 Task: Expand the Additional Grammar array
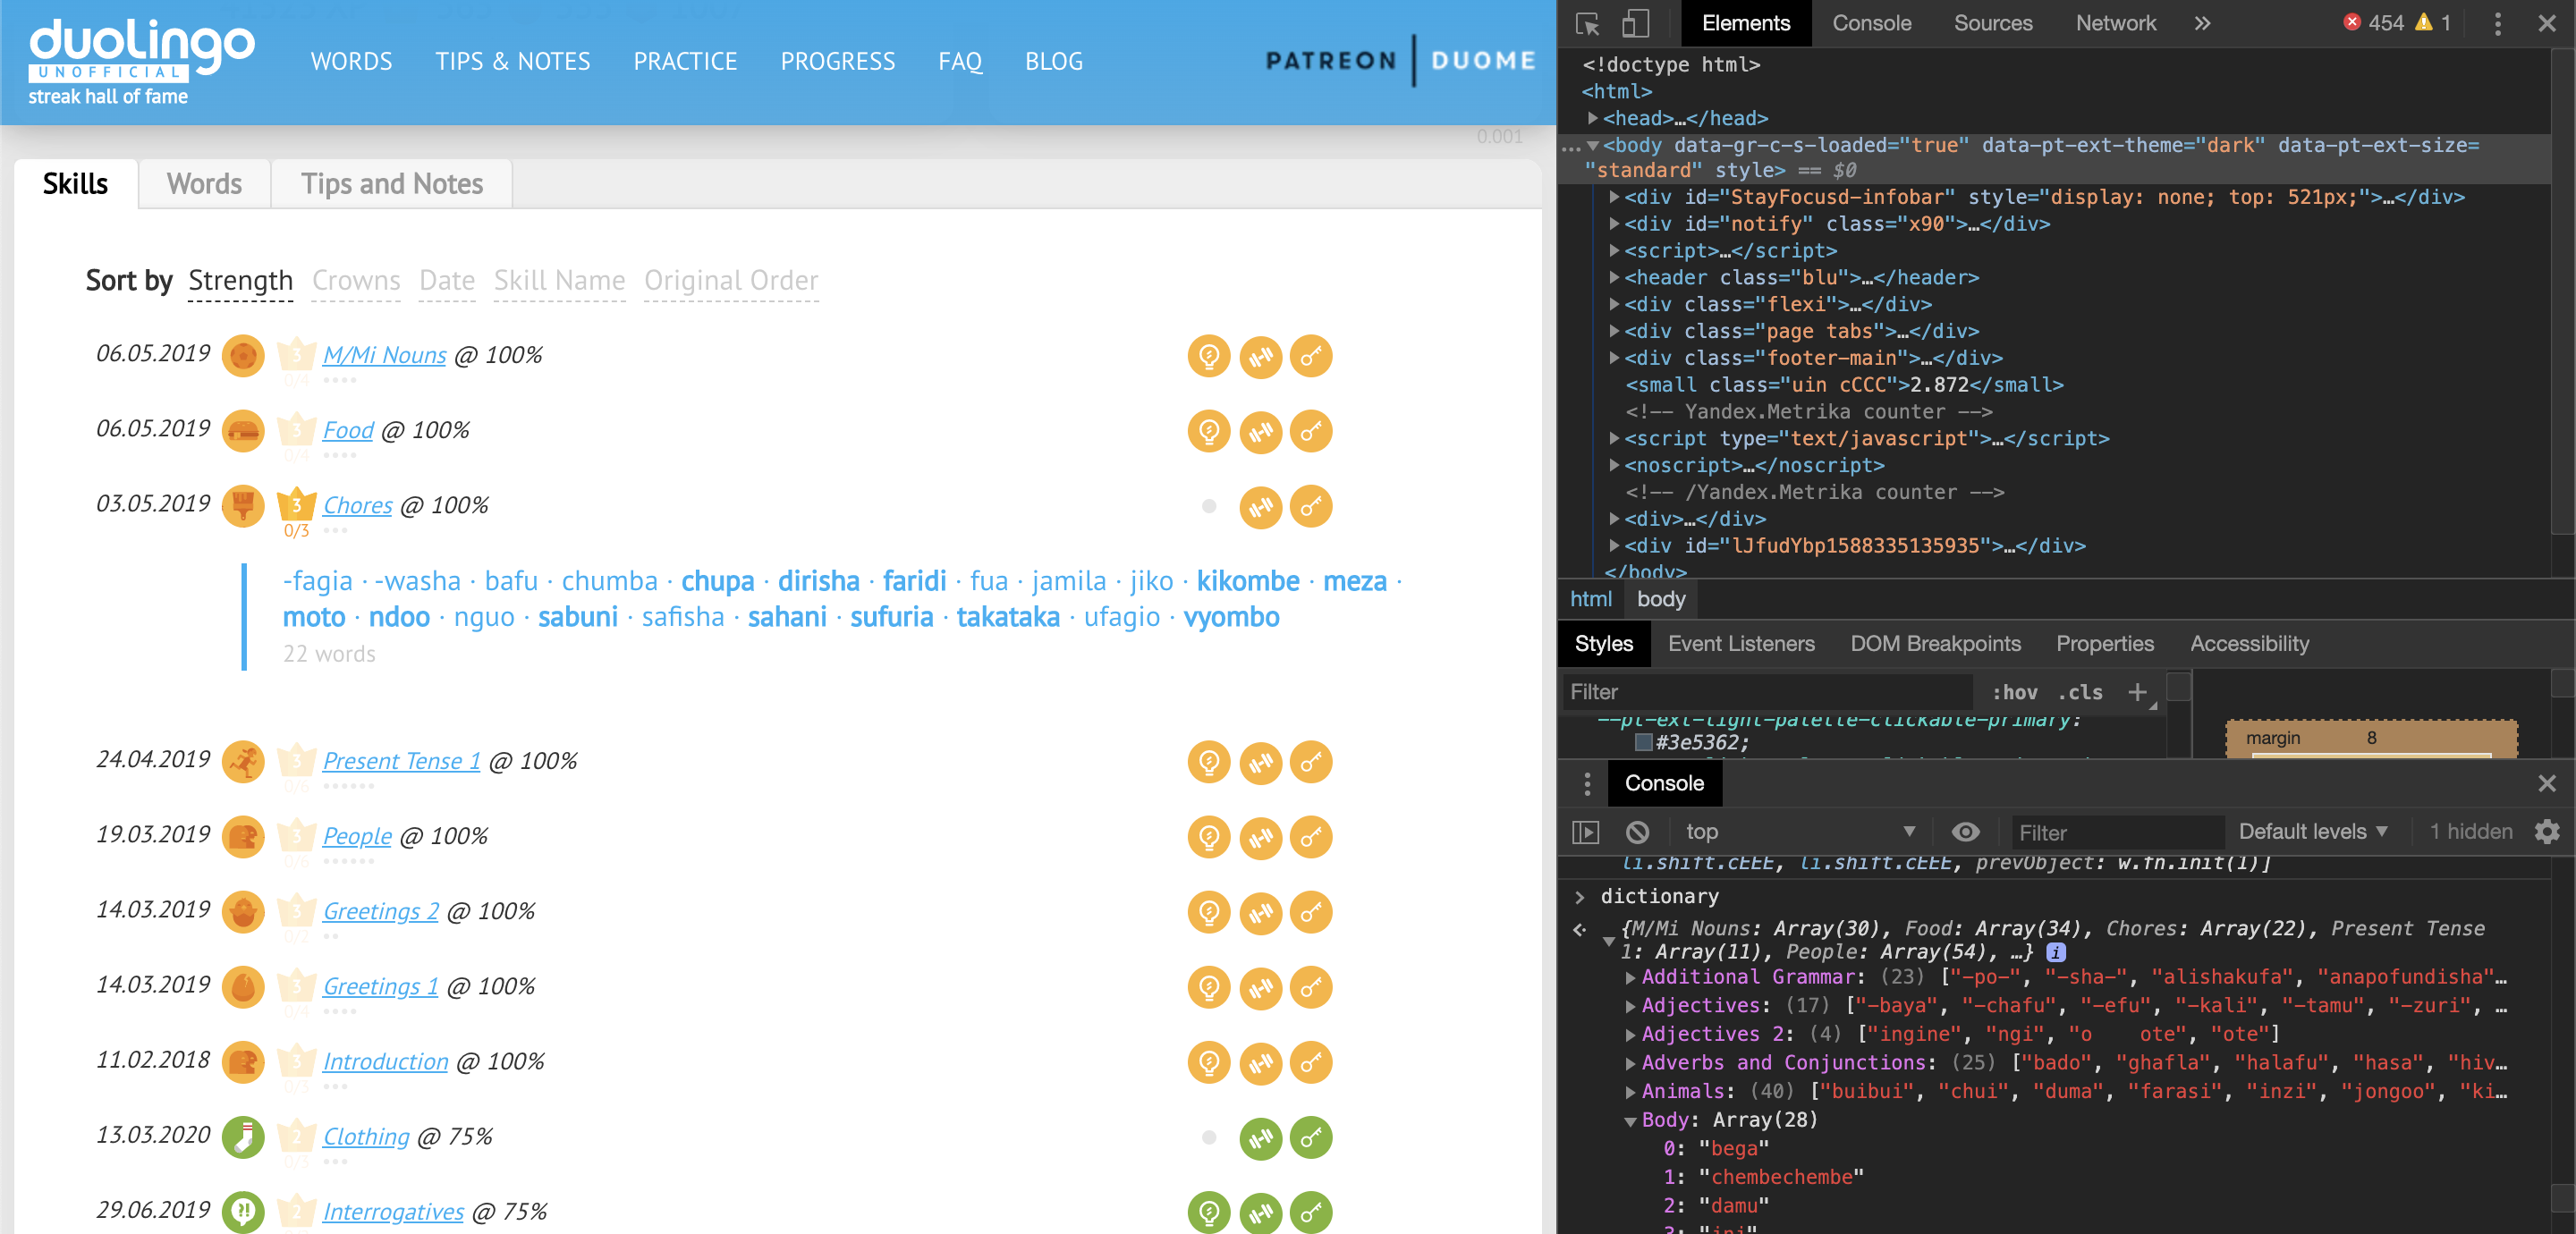tap(1631, 977)
